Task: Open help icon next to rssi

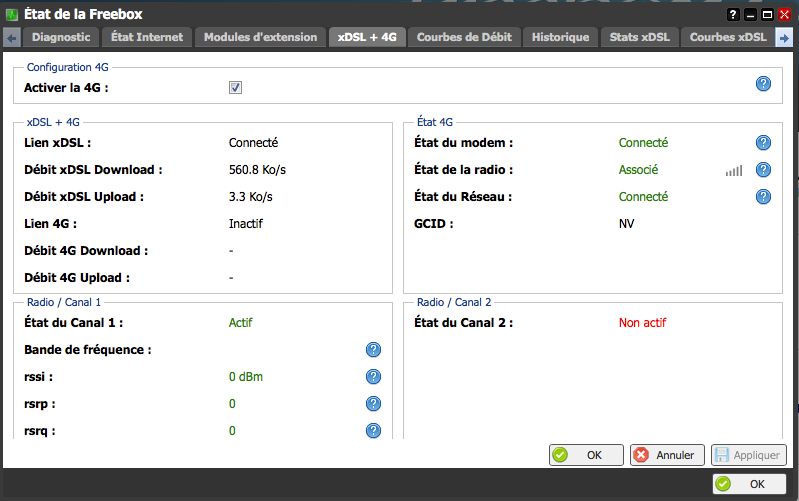Action: (374, 377)
